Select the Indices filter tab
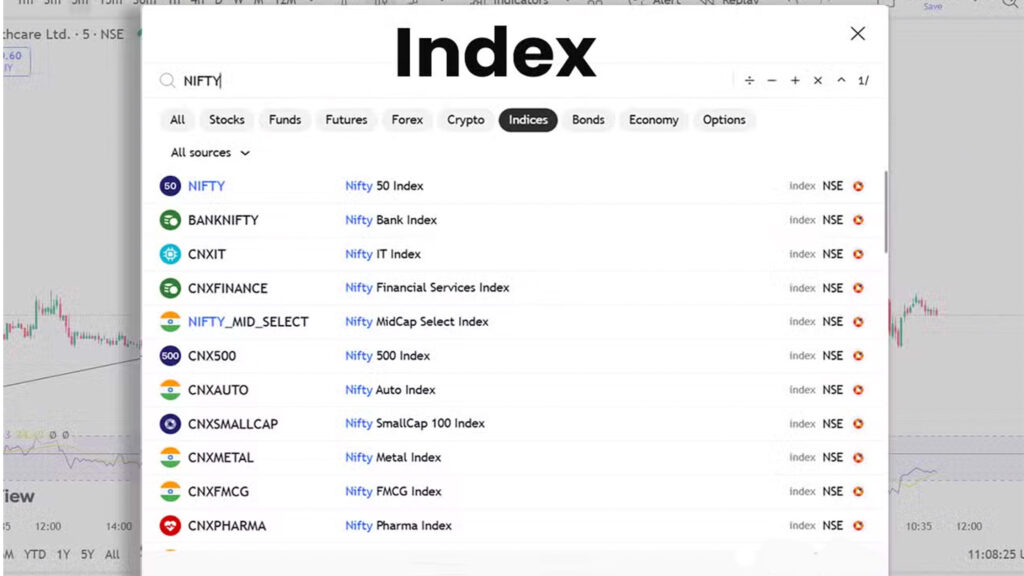This screenshot has width=1024, height=576. pyautogui.click(x=528, y=120)
